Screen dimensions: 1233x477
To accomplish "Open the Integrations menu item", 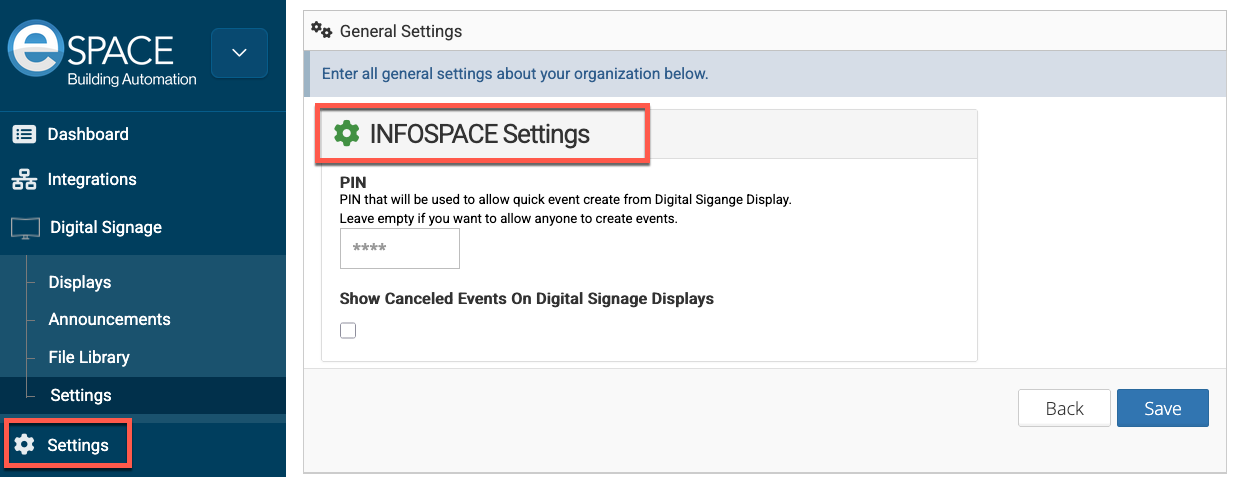I will (x=92, y=180).
